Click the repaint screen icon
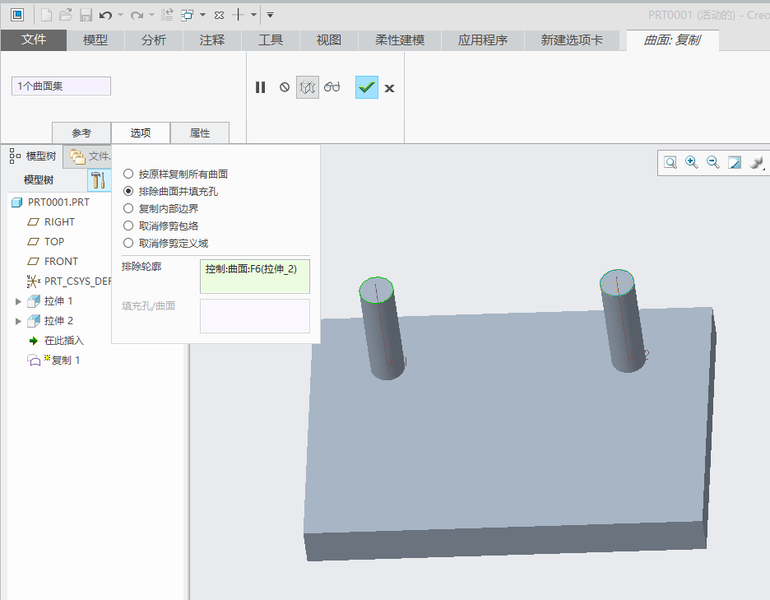 pos(735,163)
